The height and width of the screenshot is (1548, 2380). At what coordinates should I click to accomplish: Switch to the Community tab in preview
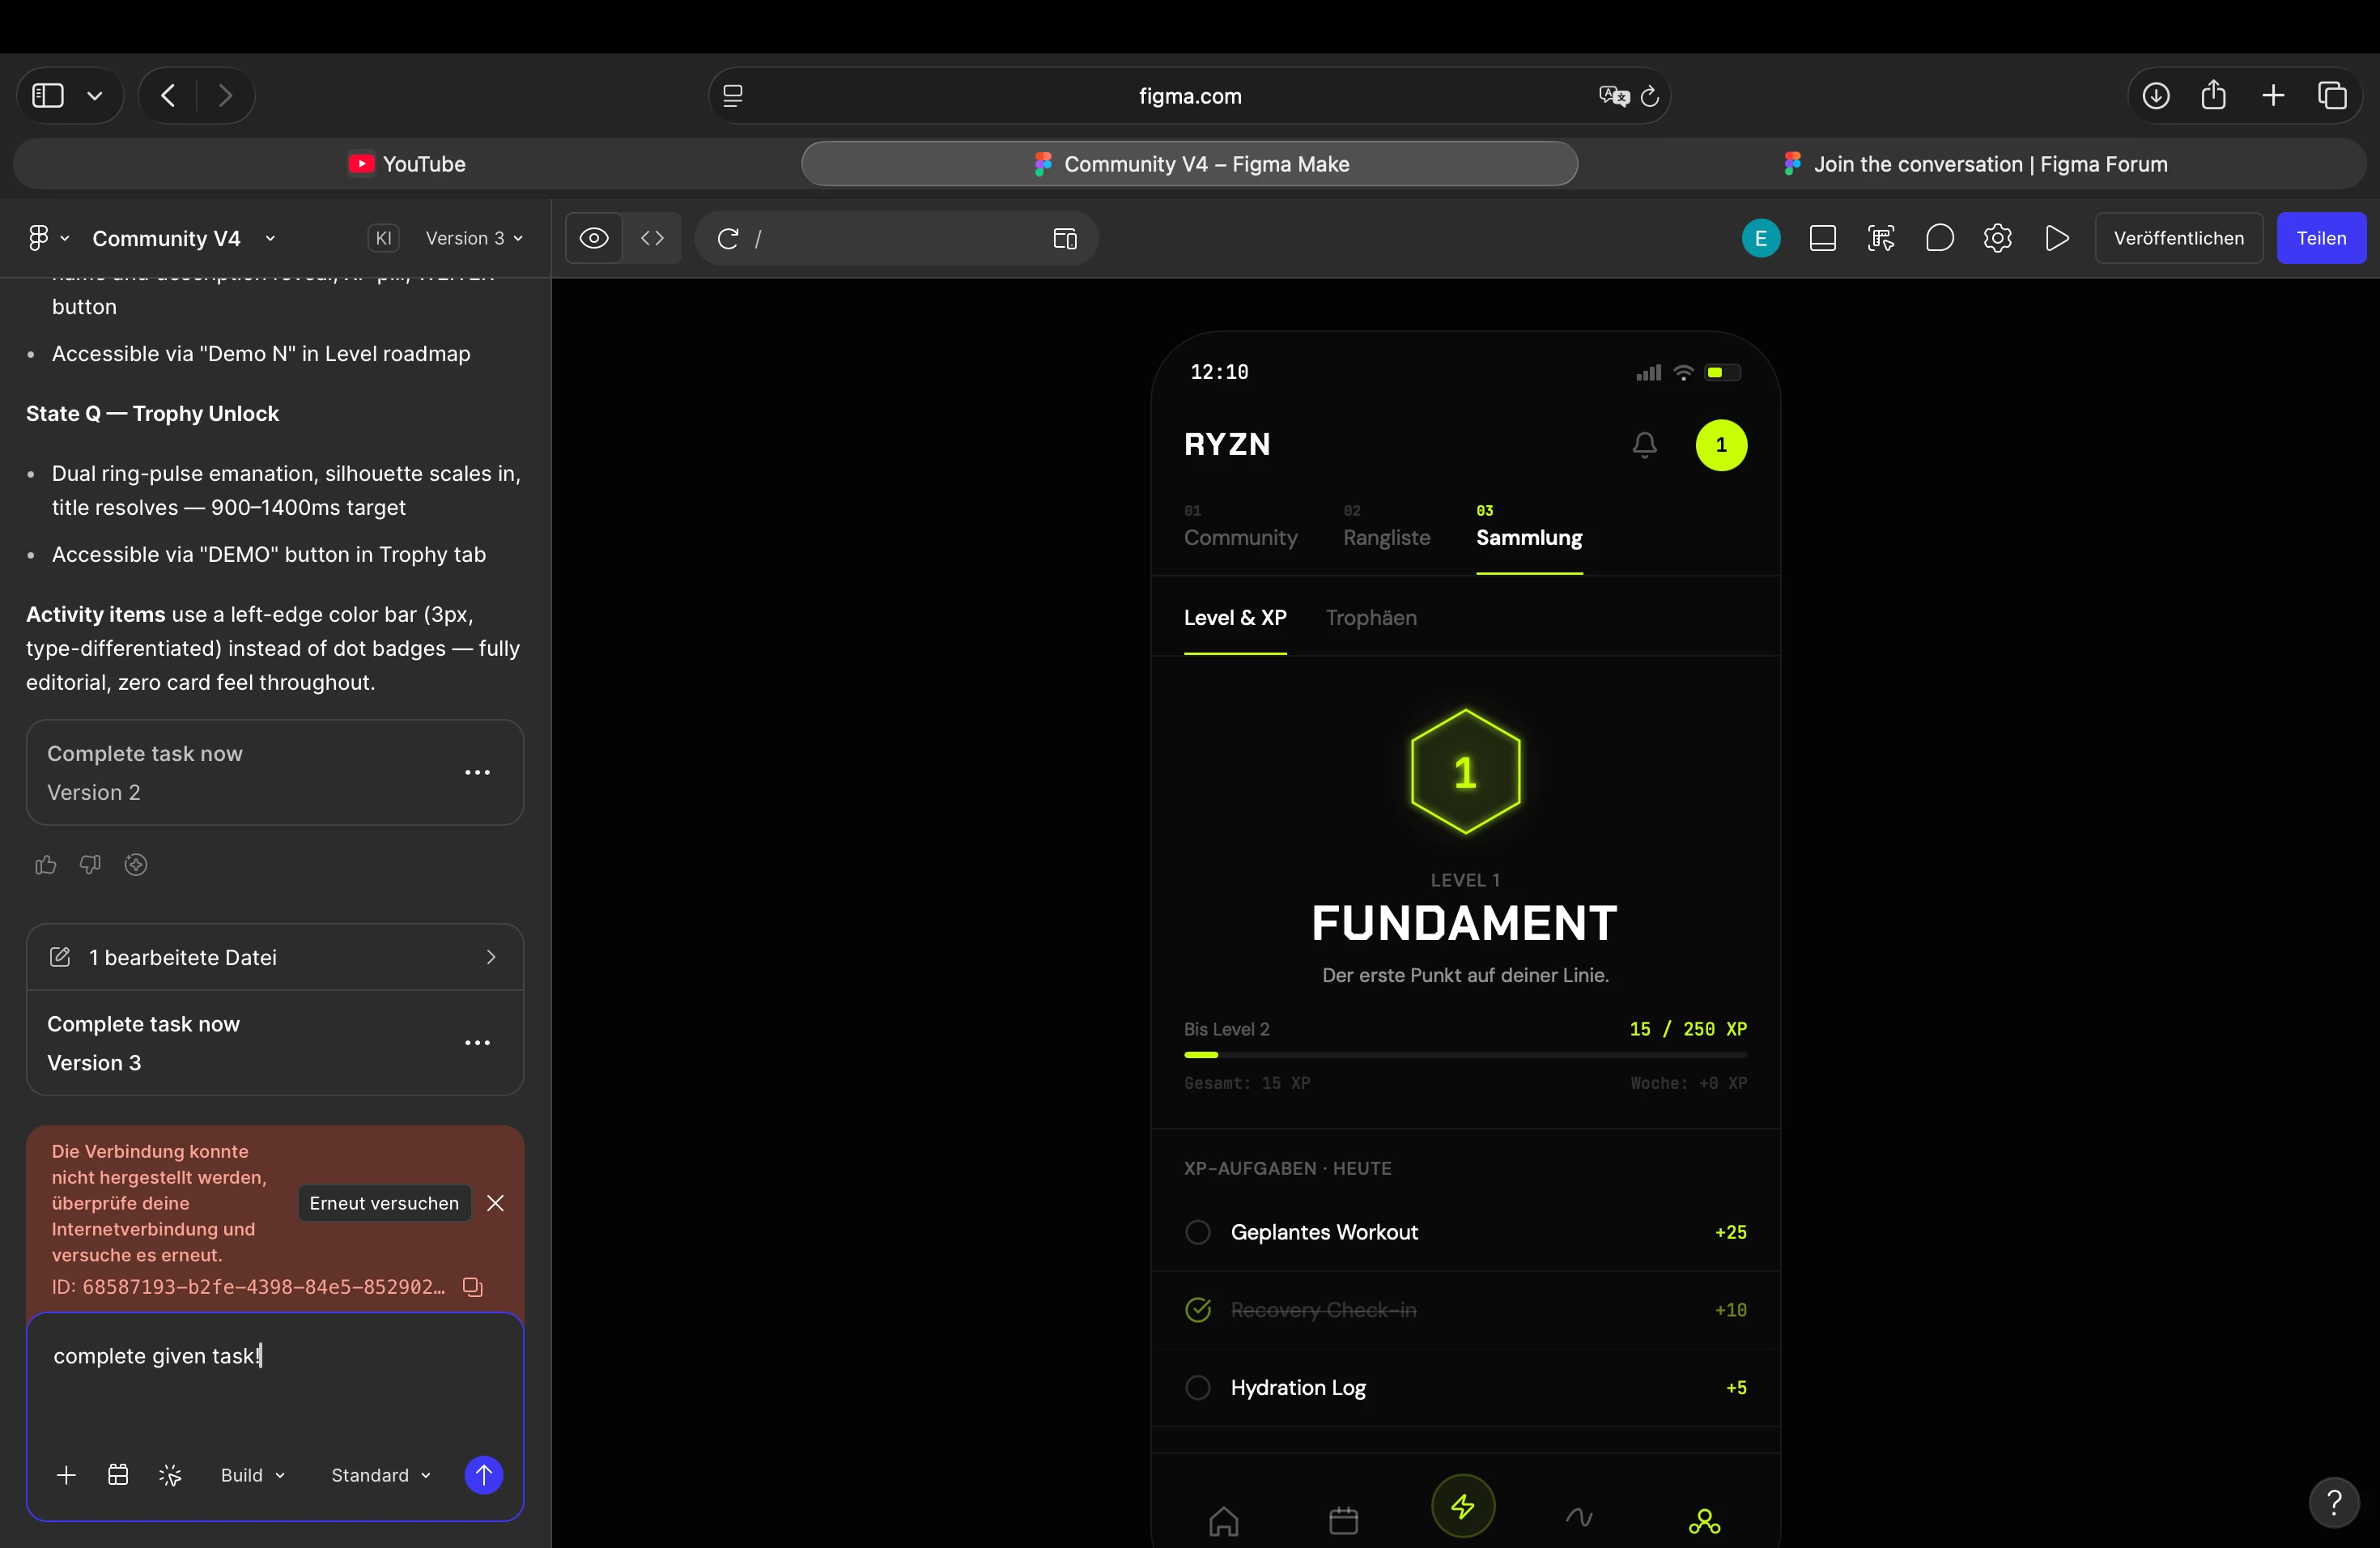[1241, 527]
